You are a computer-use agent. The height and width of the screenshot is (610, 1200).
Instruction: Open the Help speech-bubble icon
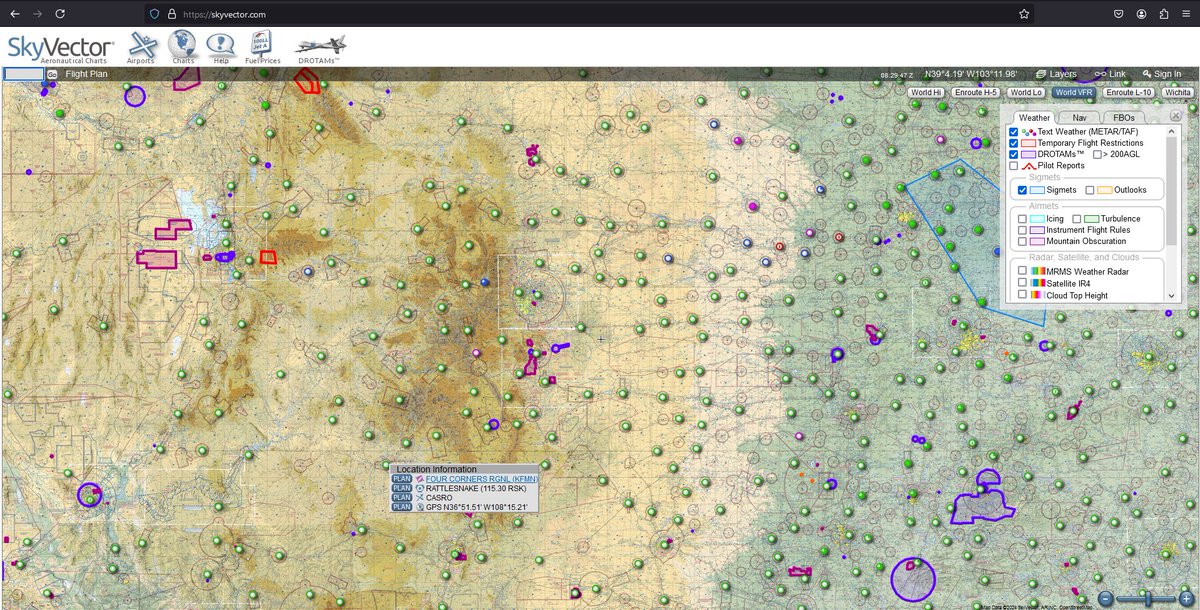(221, 47)
